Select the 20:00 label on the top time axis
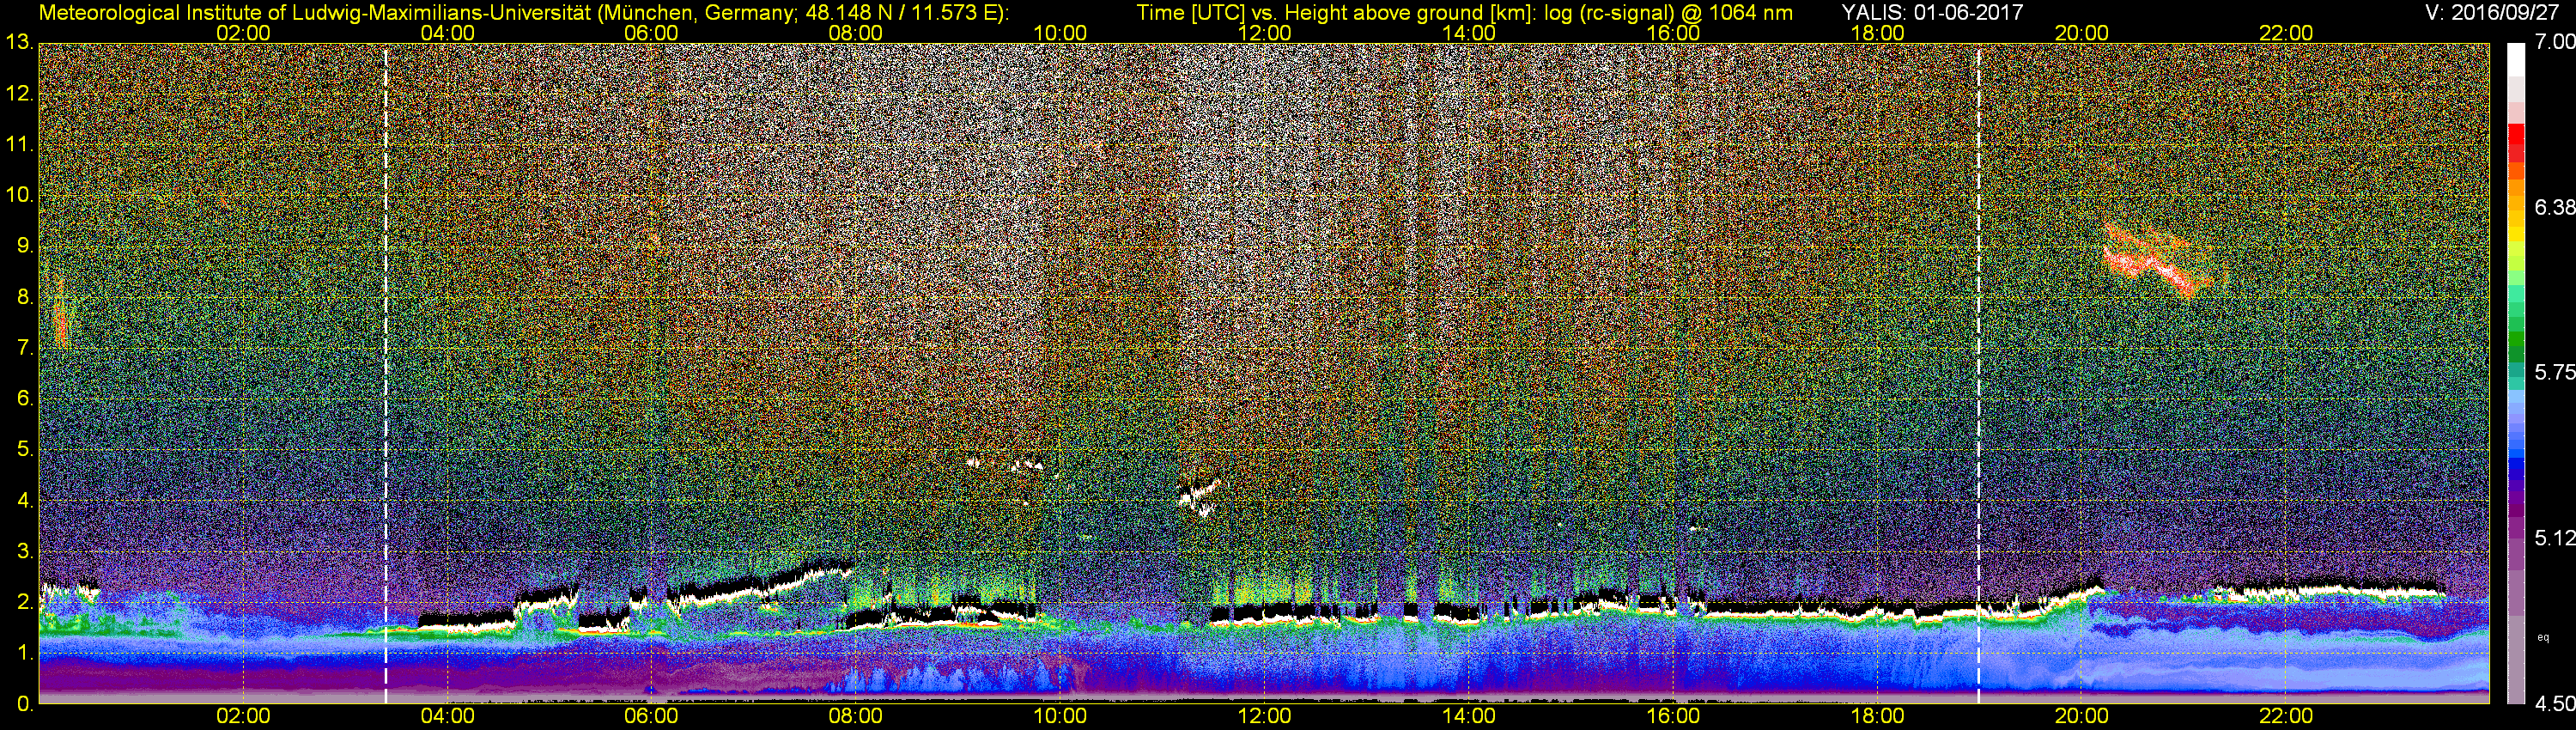 (x=2082, y=33)
